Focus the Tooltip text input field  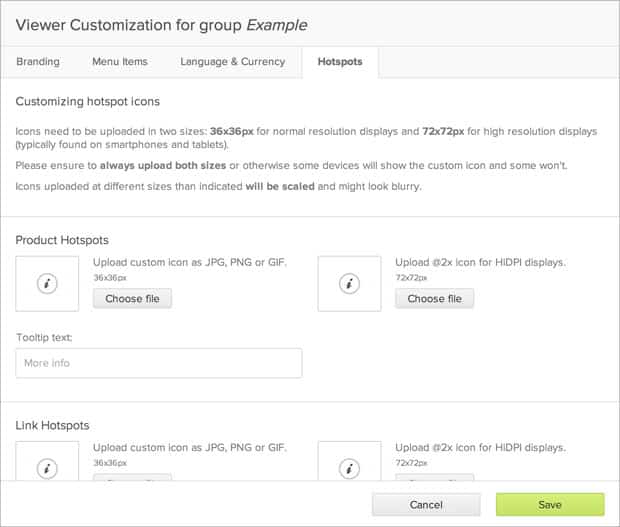tap(159, 363)
